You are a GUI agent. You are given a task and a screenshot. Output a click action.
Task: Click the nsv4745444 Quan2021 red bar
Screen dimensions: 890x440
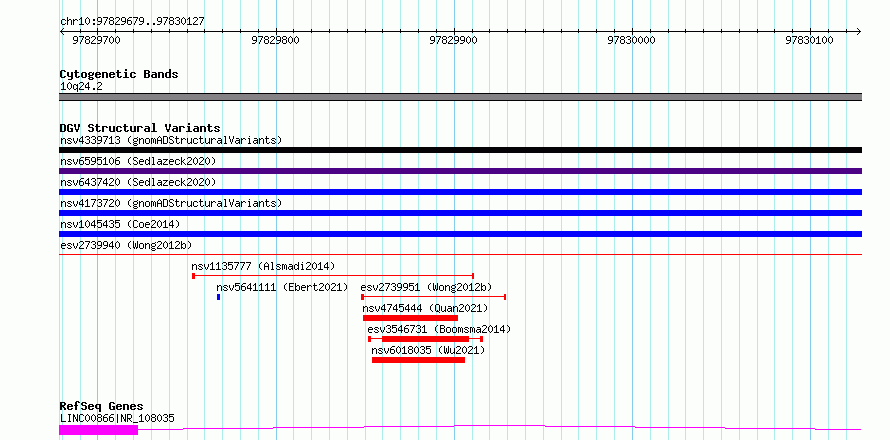click(x=410, y=318)
